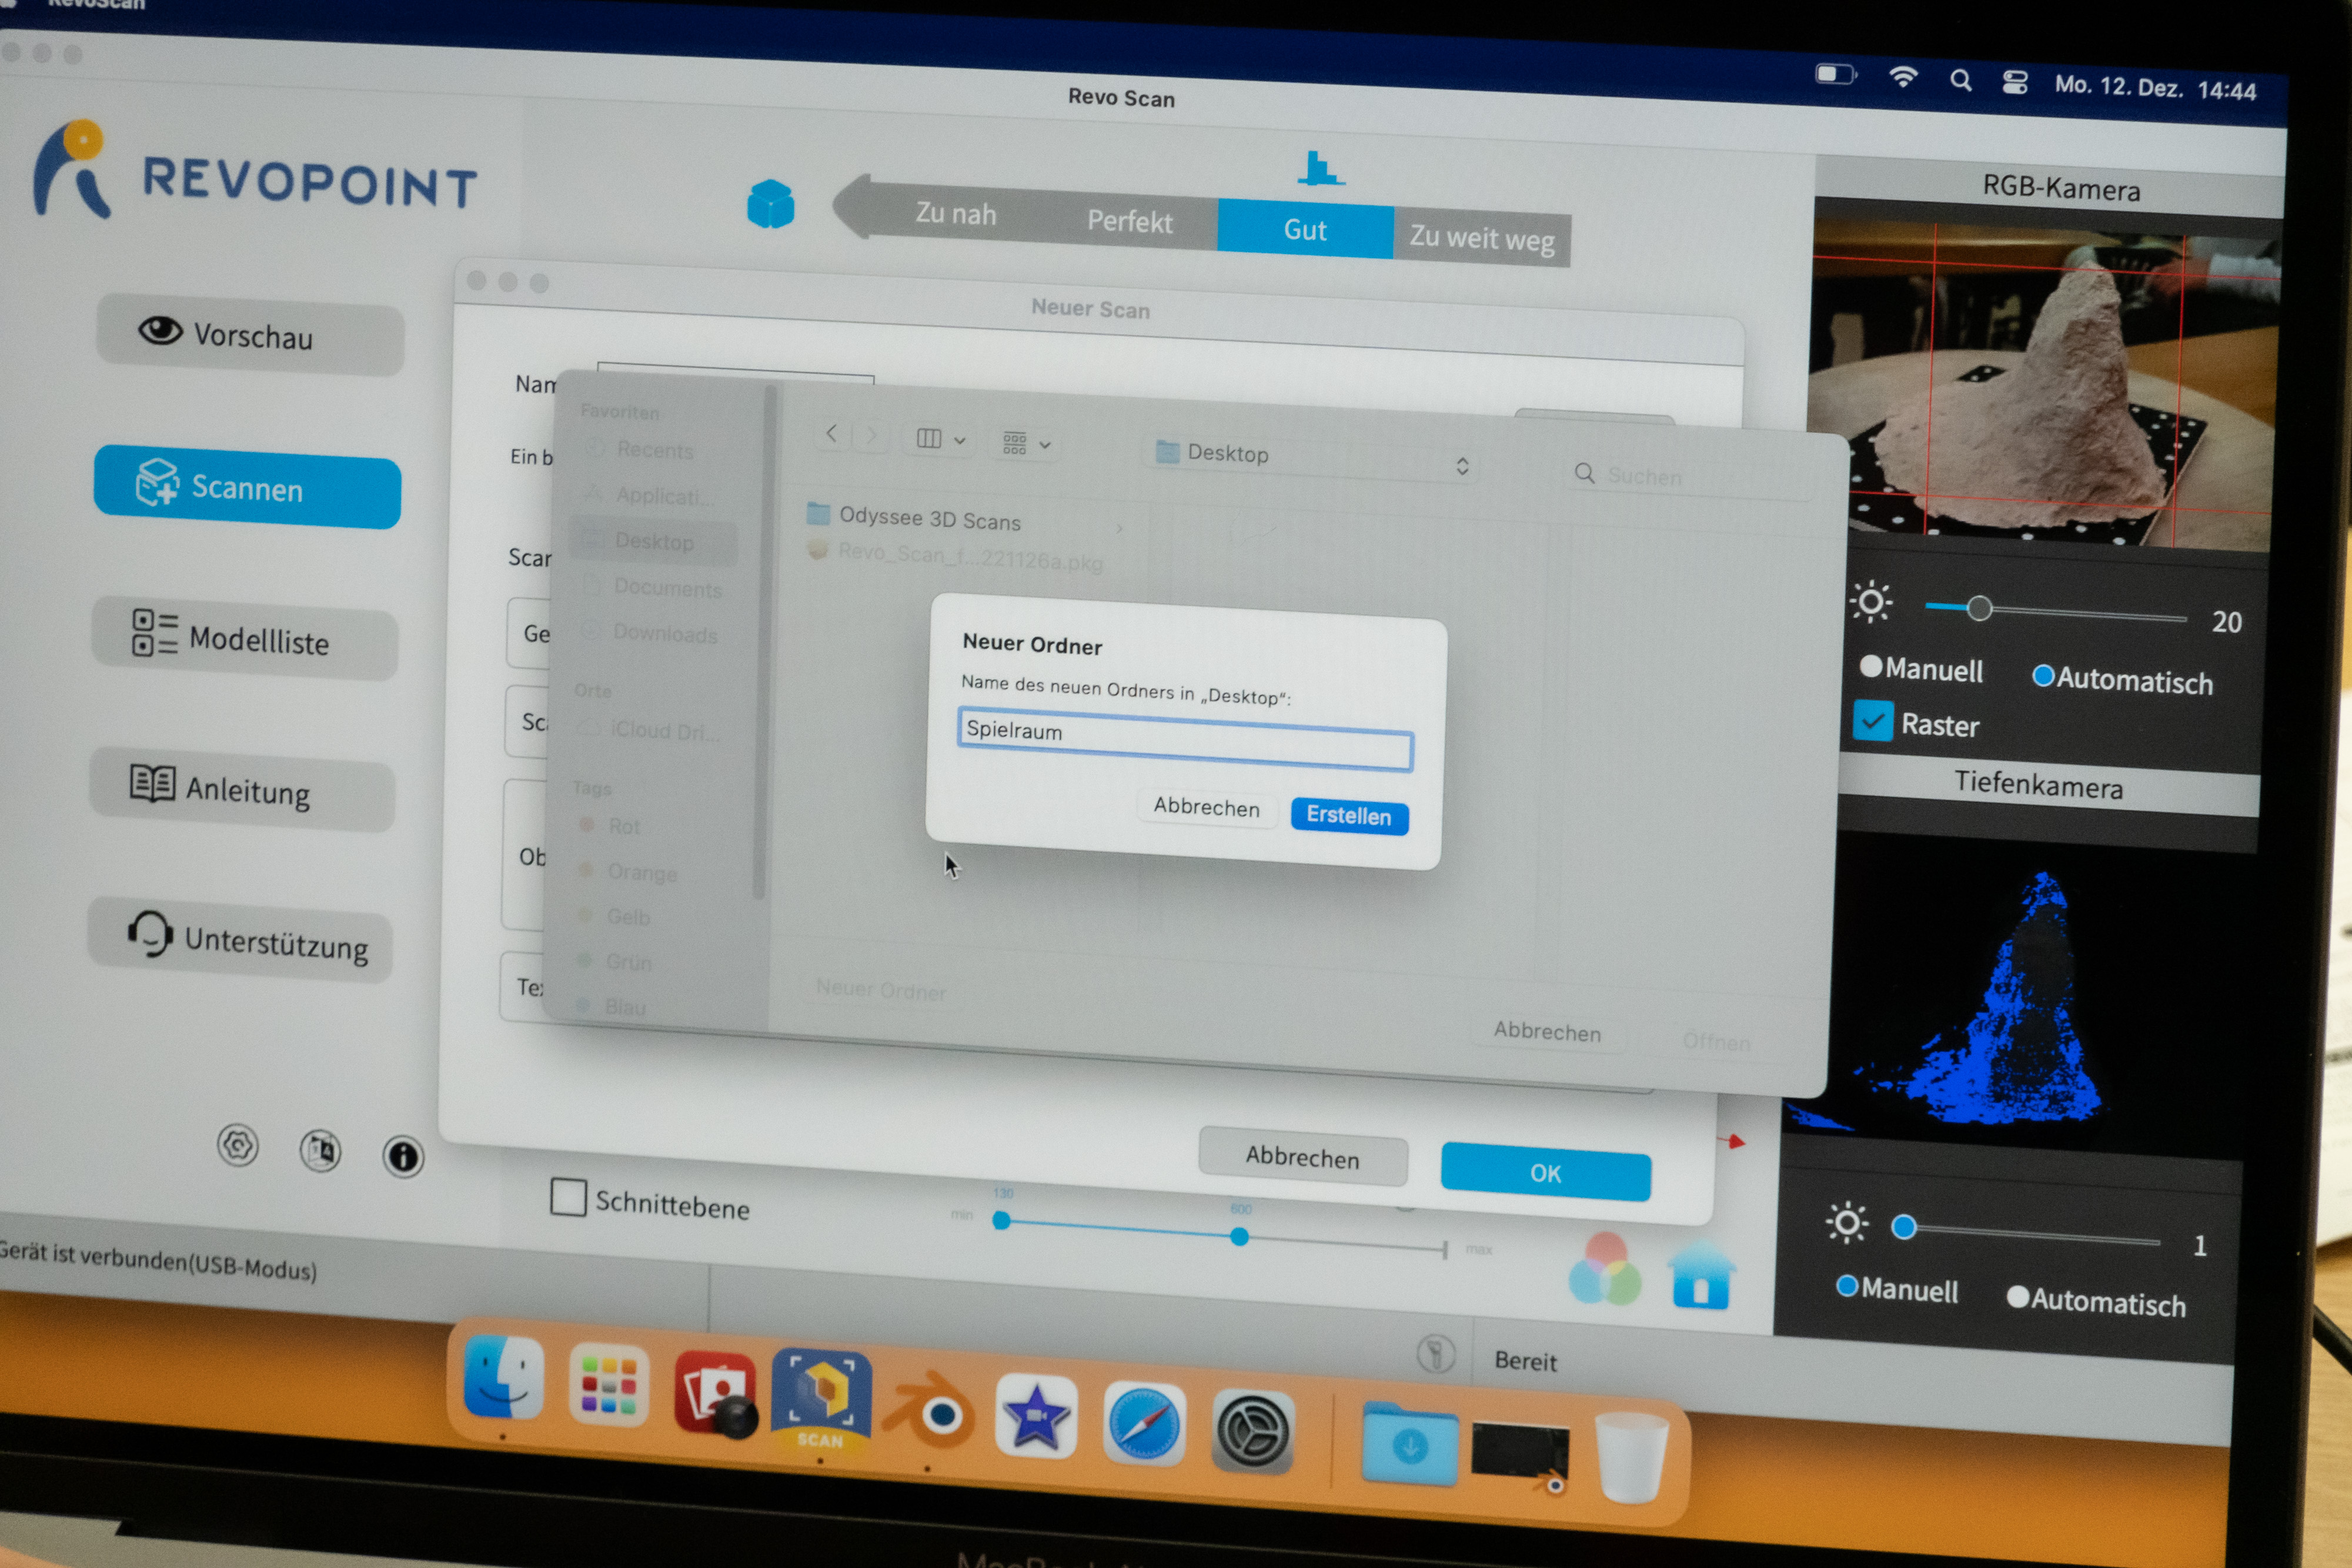Click the RGB camera brightness sun icon
Image resolution: width=2352 pixels, height=1568 pixels.
point(1871,602)
